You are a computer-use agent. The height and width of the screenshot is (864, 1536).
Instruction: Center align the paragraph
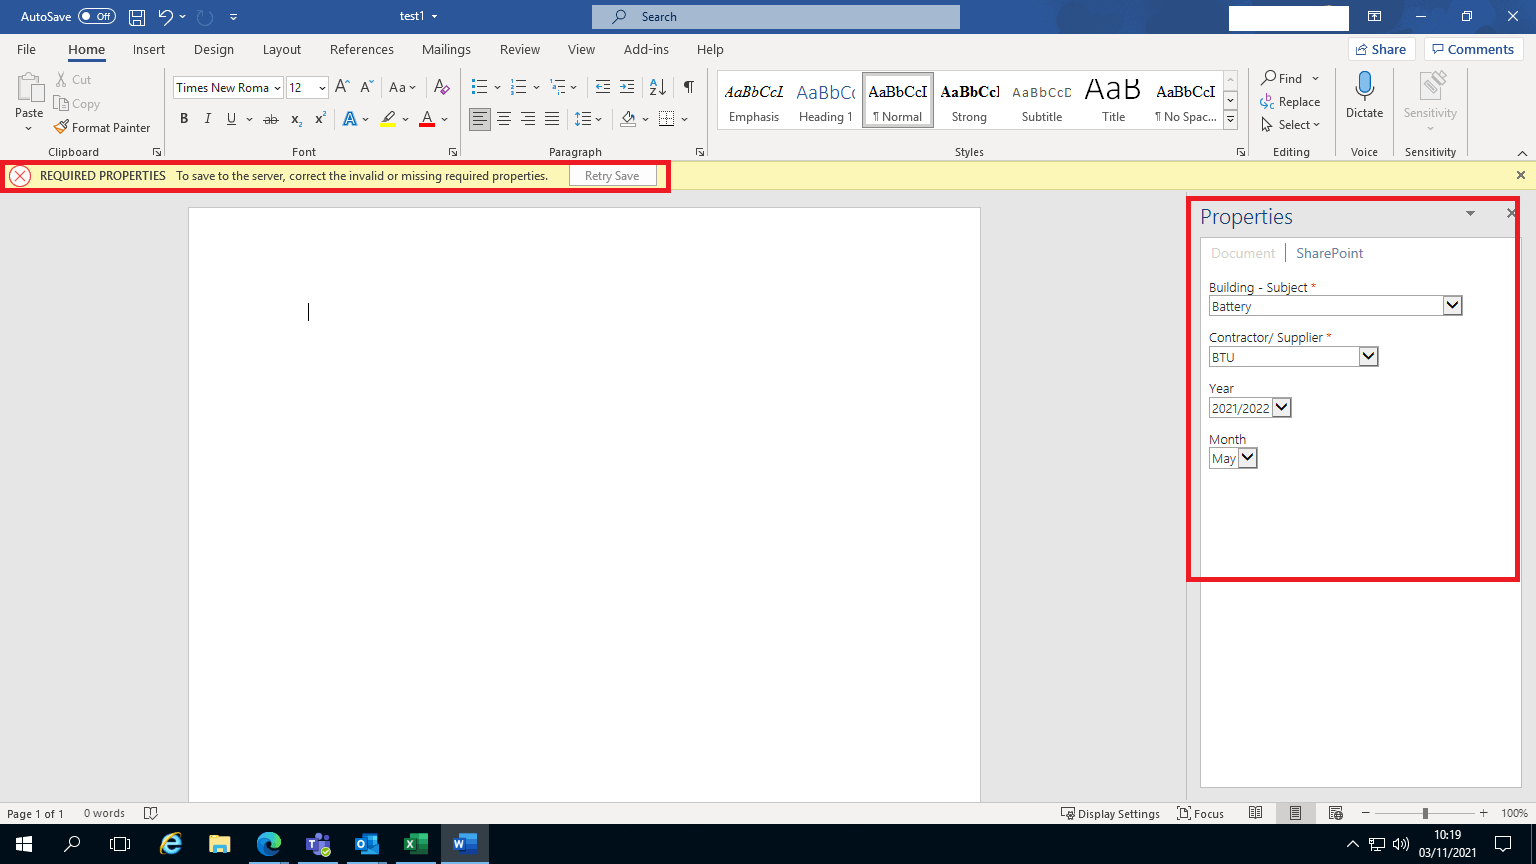[504, 119]
